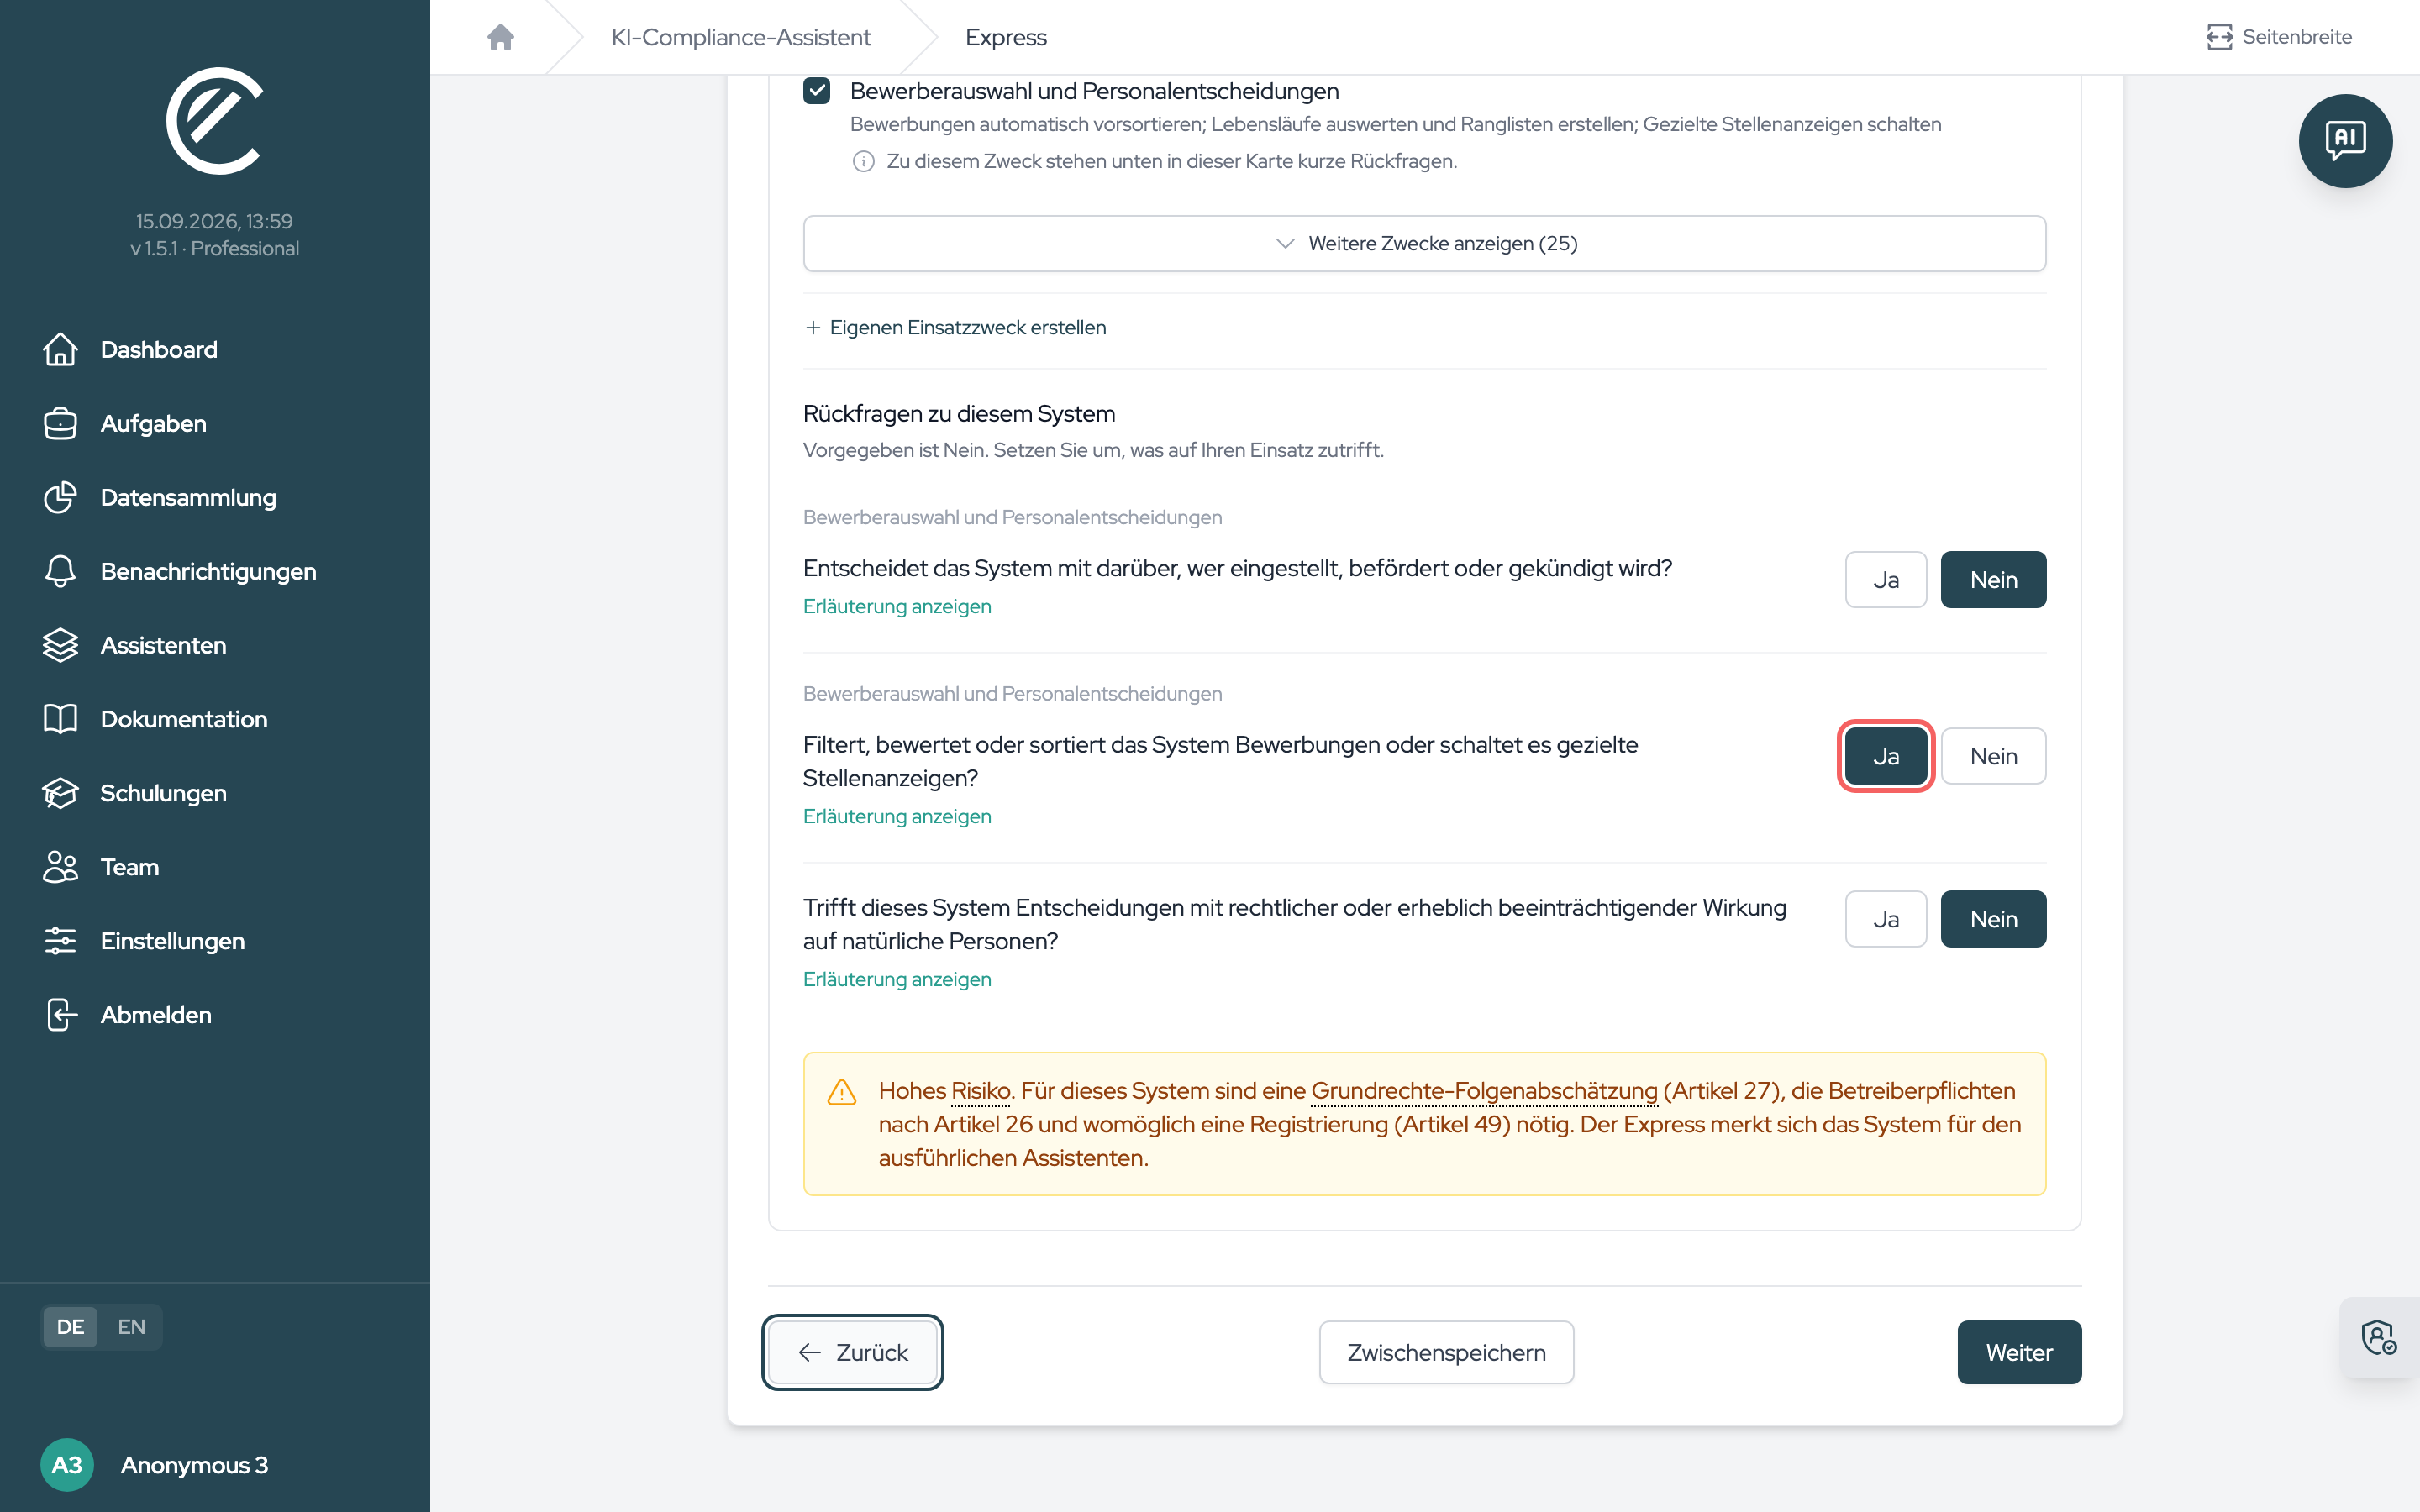Click the Seitenbreite width icon
The height and width of the screenshot is (1512, 2420).
(x=2219, y=37)
